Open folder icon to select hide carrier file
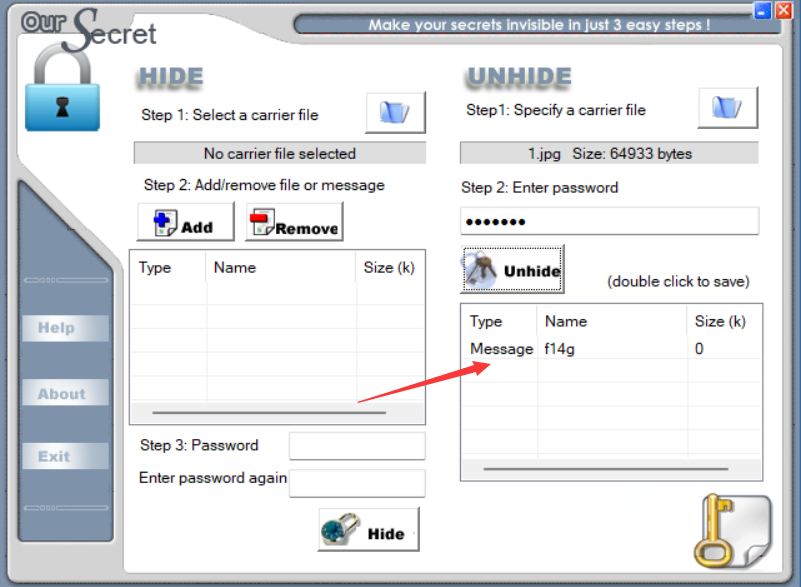Viewport: 801px width, 587px height. pos(395,113)
